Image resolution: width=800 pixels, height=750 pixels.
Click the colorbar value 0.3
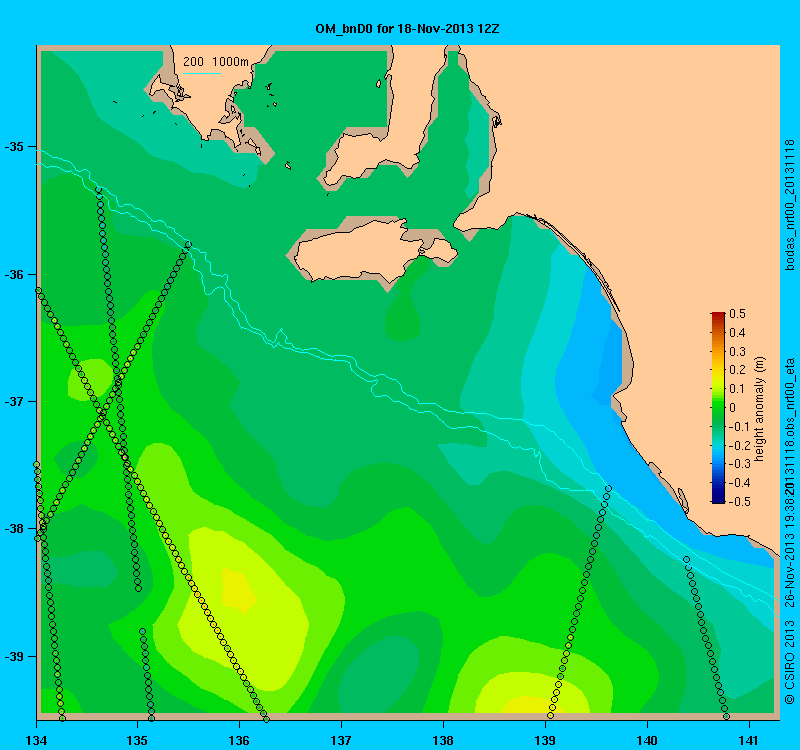(x=737, y=352)
